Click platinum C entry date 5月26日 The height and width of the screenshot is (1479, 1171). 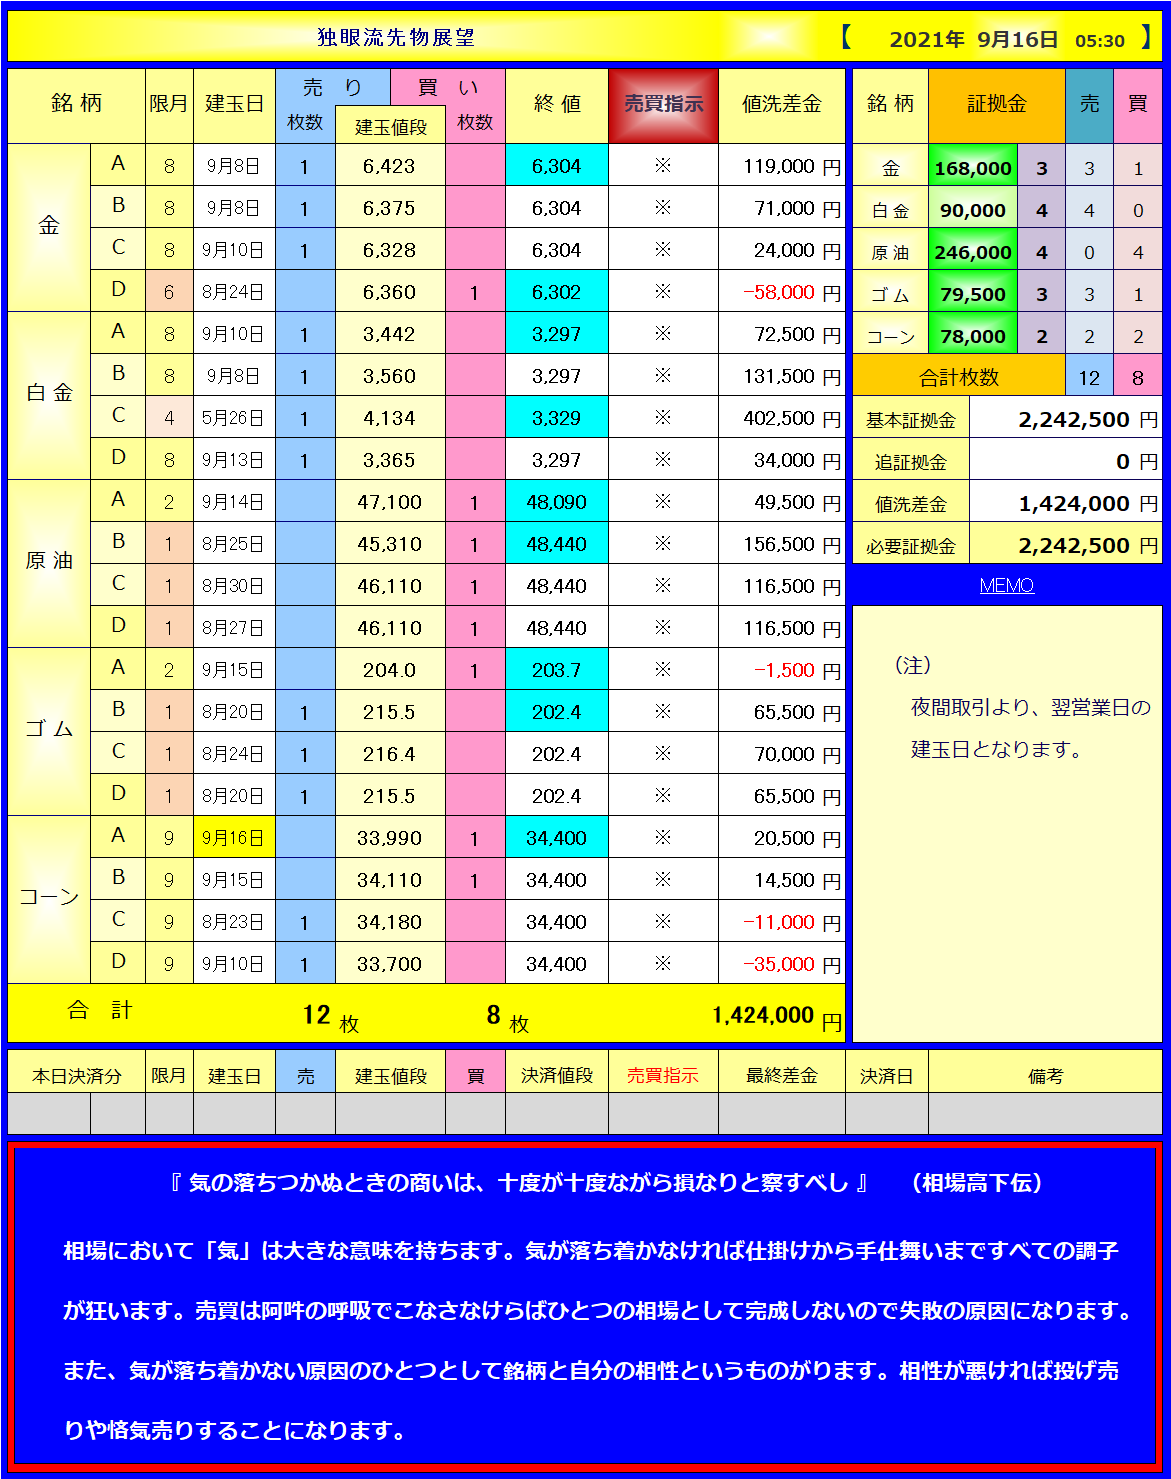[x=234, y=418]
